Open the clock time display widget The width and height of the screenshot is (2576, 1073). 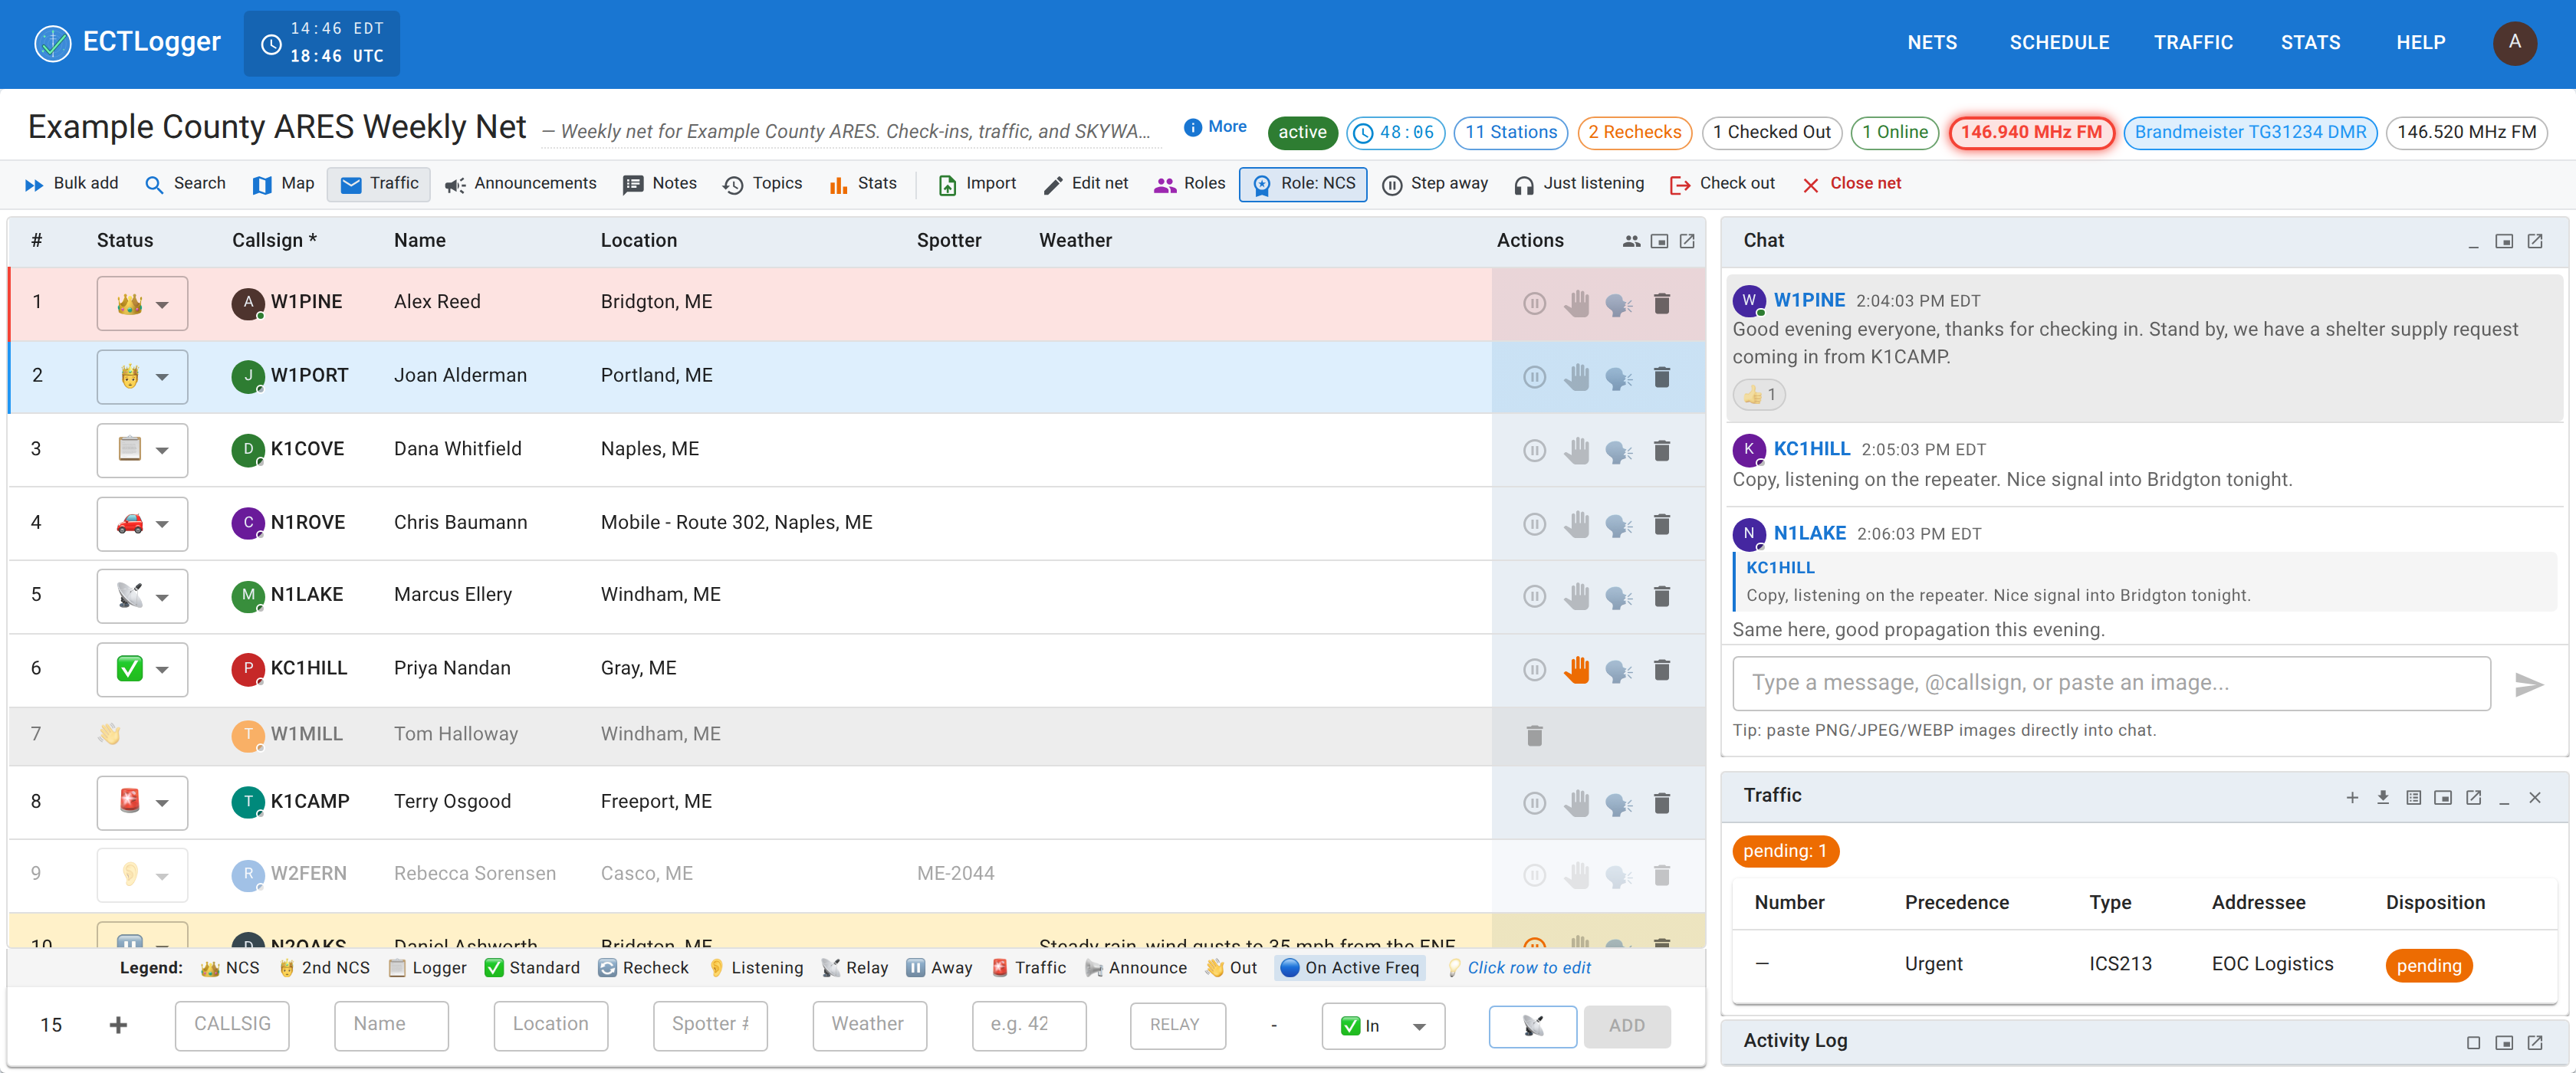321,43
